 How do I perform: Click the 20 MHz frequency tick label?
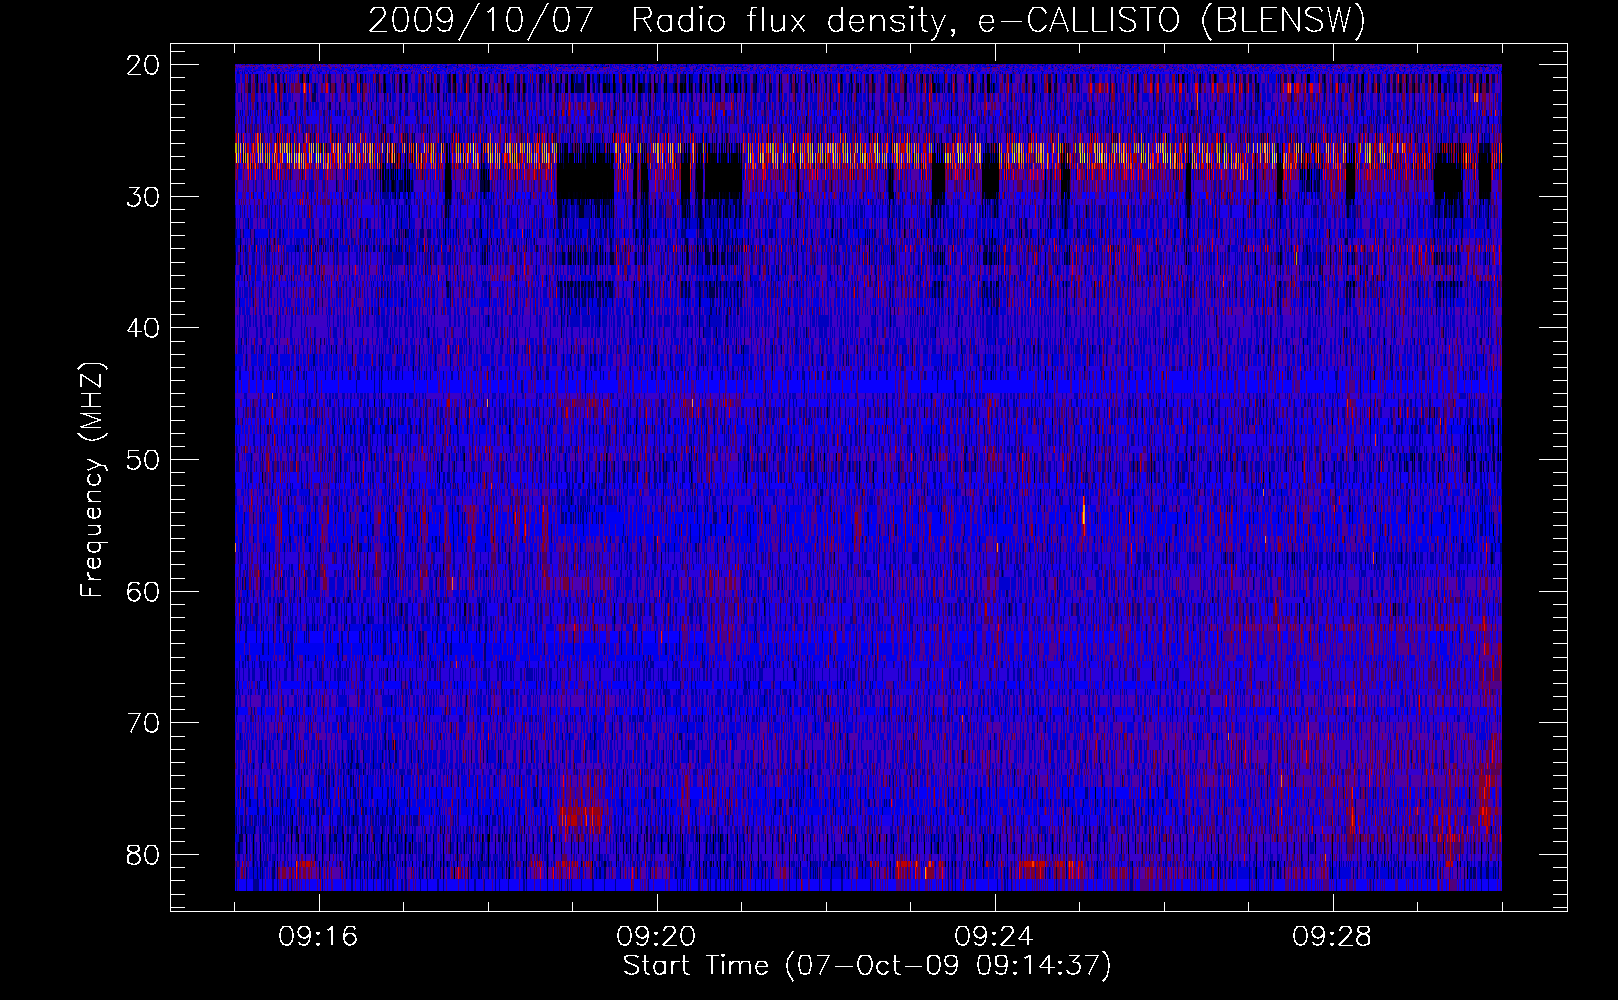point(144,65)
